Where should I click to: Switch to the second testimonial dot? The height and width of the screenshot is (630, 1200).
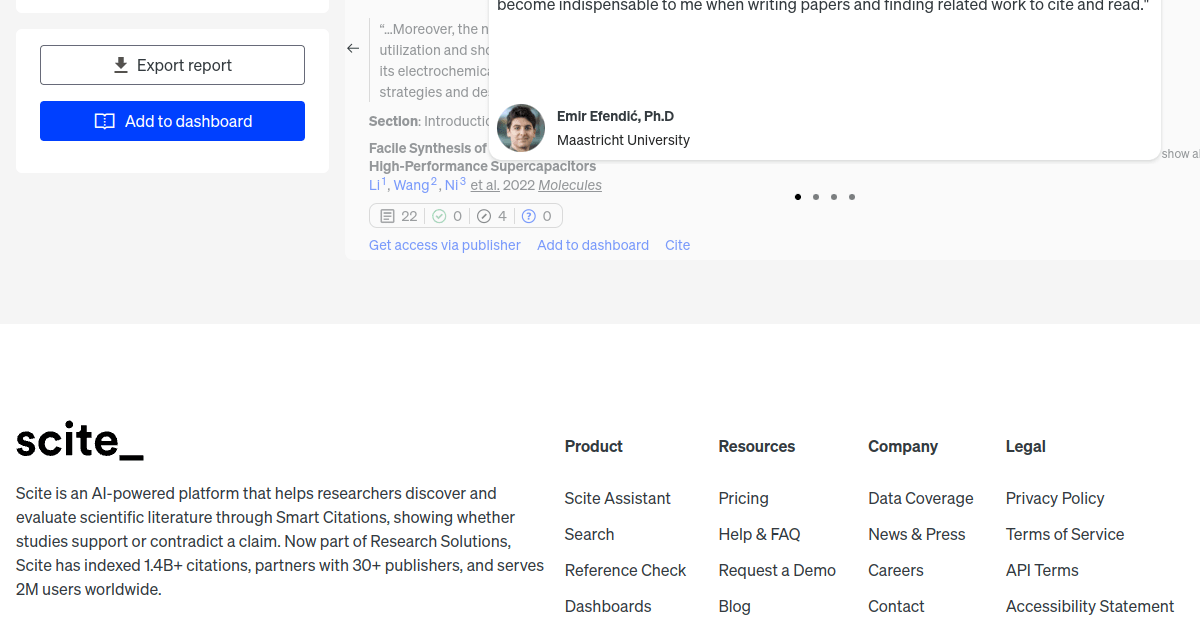(816, 197)
